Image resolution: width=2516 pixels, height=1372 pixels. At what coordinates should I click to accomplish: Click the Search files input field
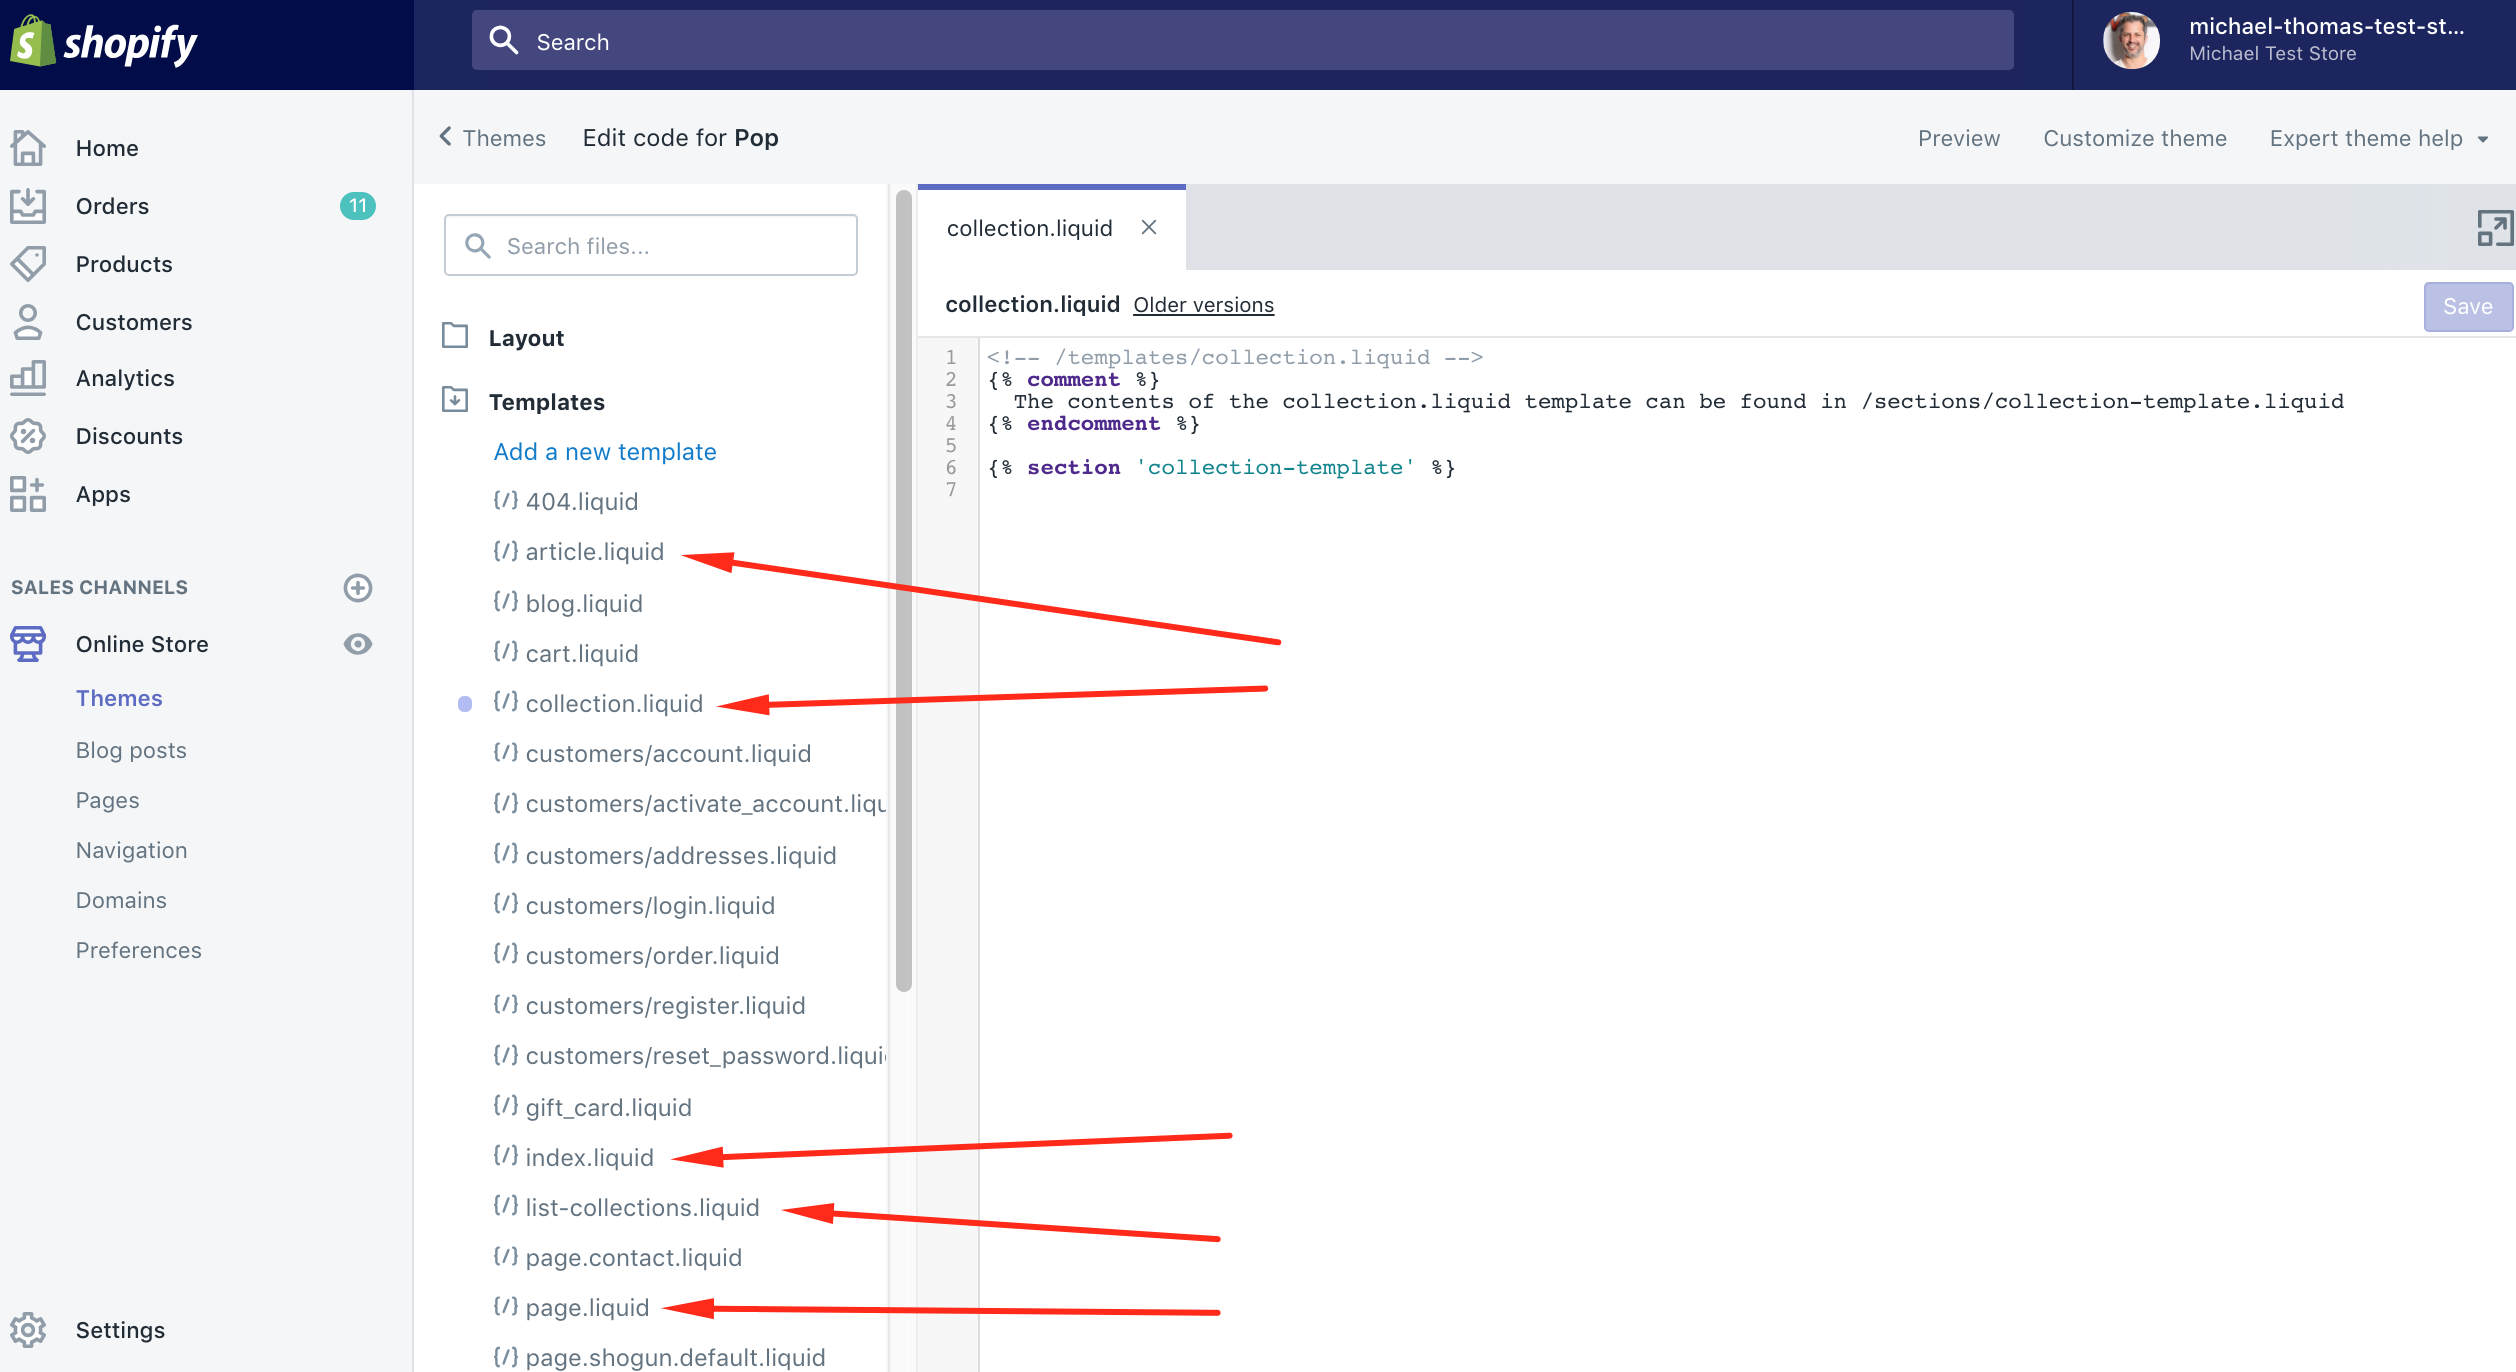pos(651,245)
